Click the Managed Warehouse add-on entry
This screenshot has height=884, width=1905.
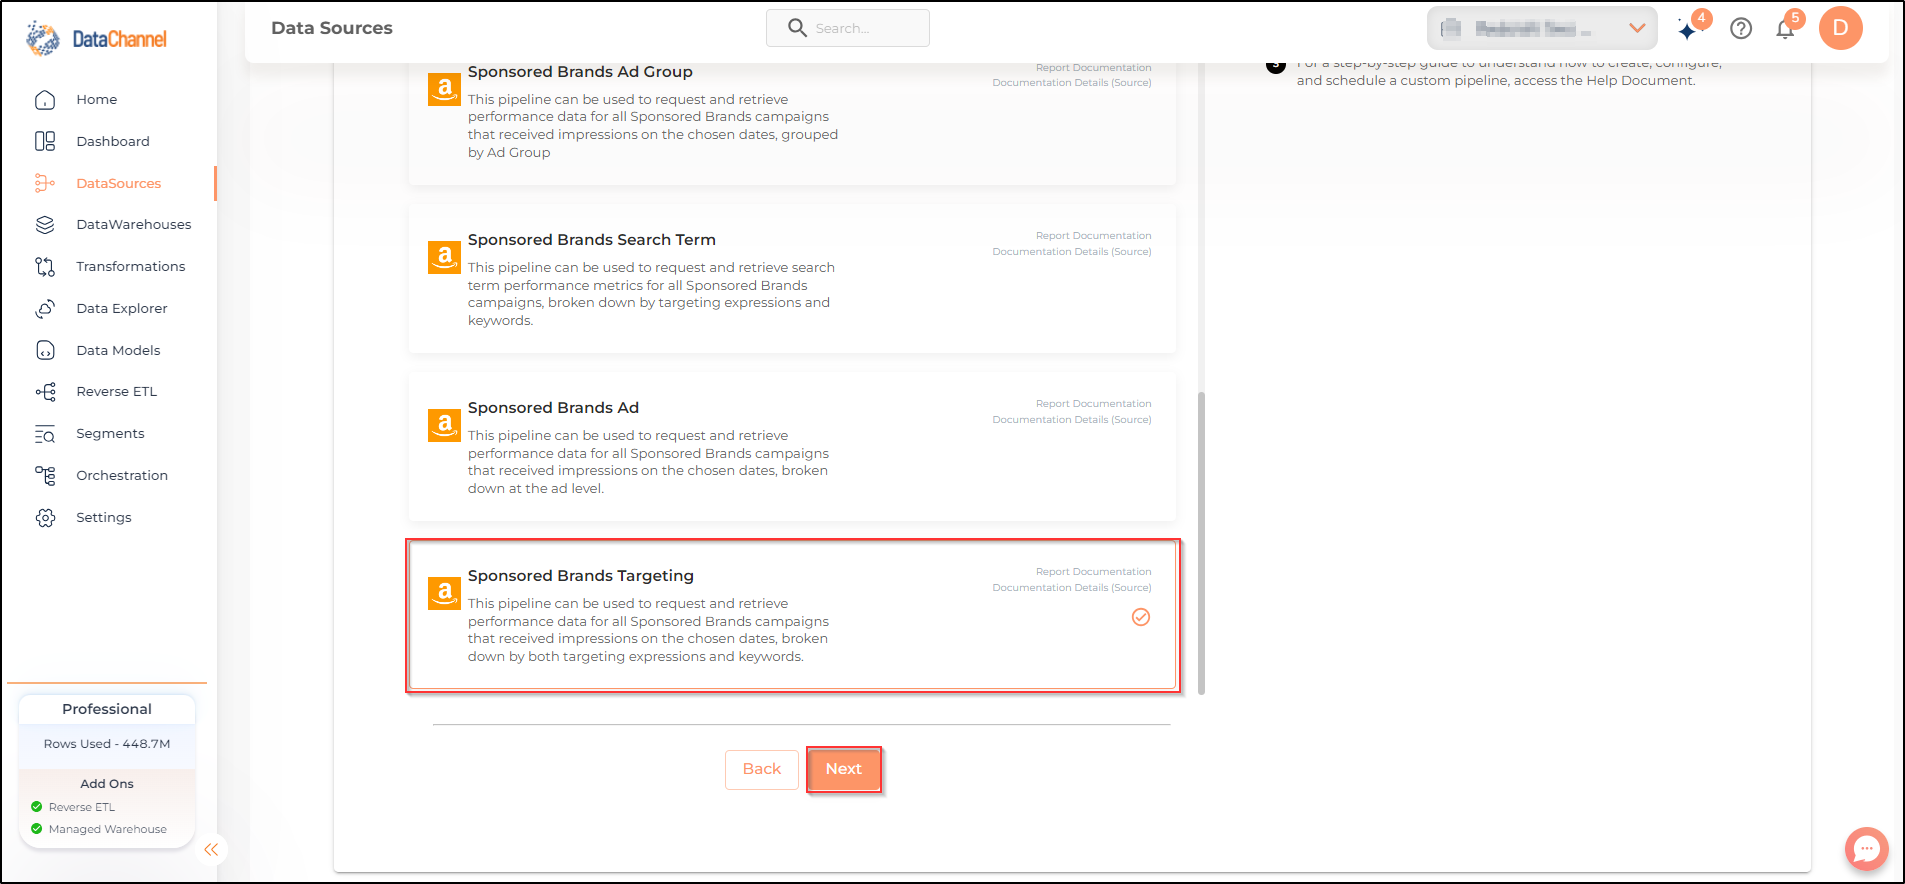pos(99,829)
